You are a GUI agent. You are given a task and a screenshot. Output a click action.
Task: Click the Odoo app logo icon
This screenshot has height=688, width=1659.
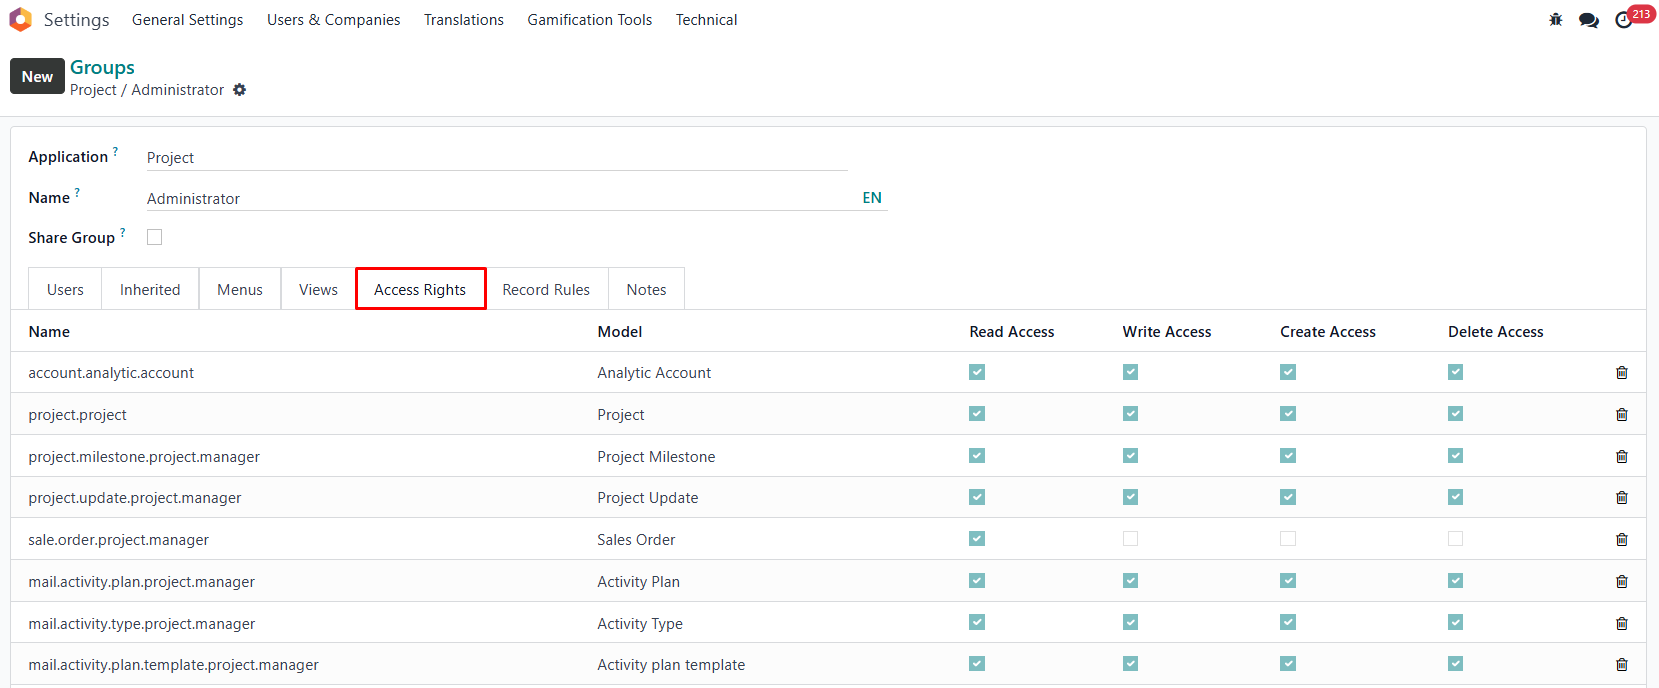point(20,20)
